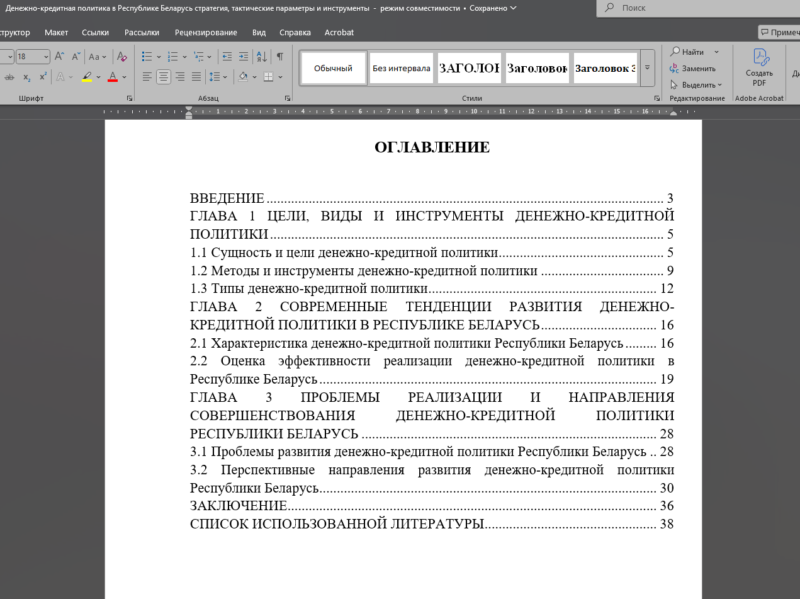
Task: Switch to the Рассылки tab
Action: (x=142, y=32)
